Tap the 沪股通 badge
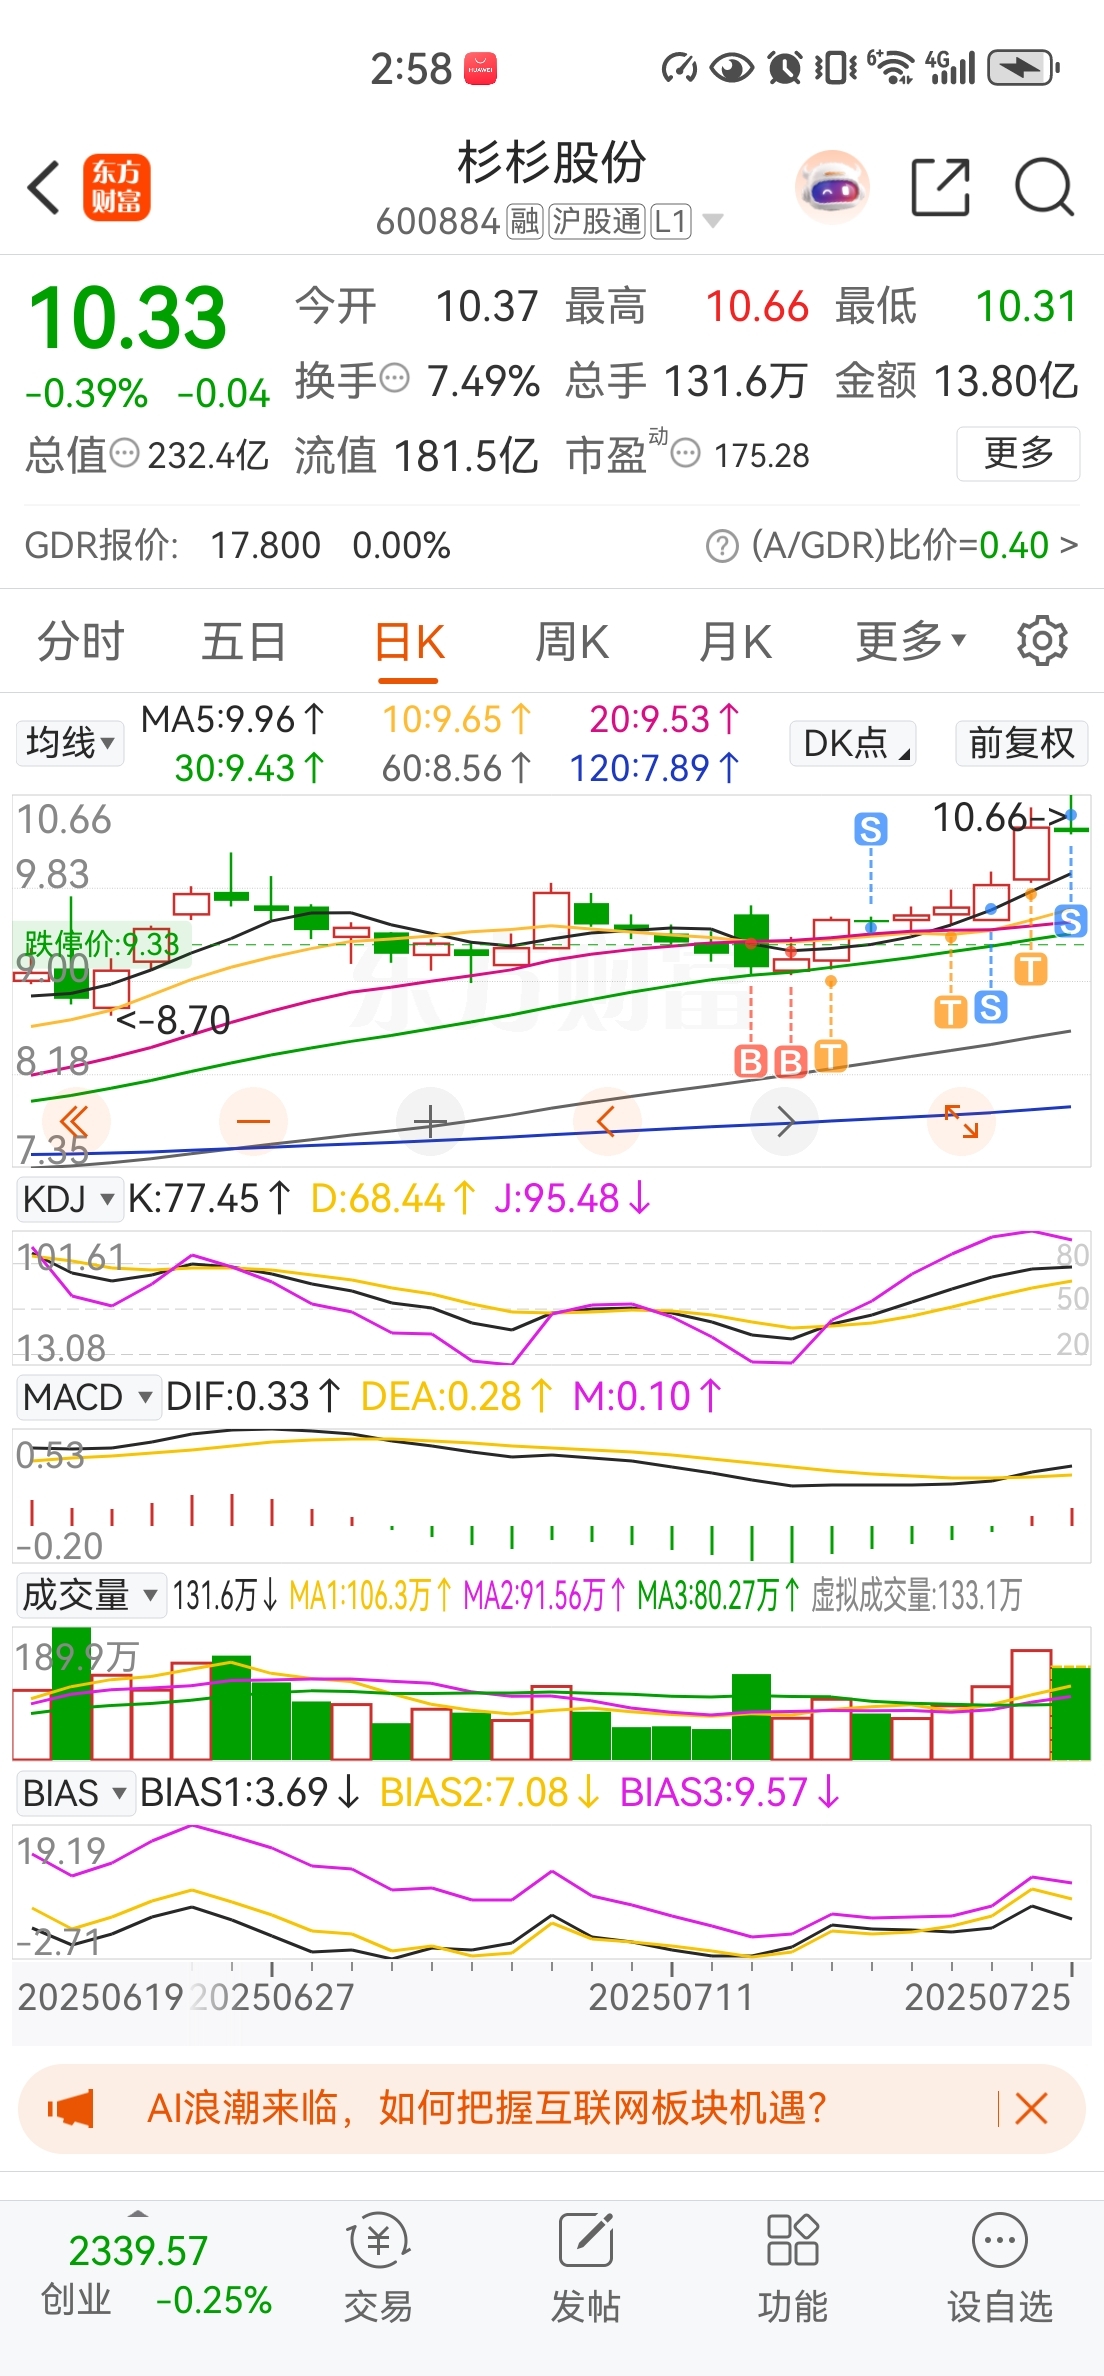The image size is (1104, 2376). click(x=597, y=221)
